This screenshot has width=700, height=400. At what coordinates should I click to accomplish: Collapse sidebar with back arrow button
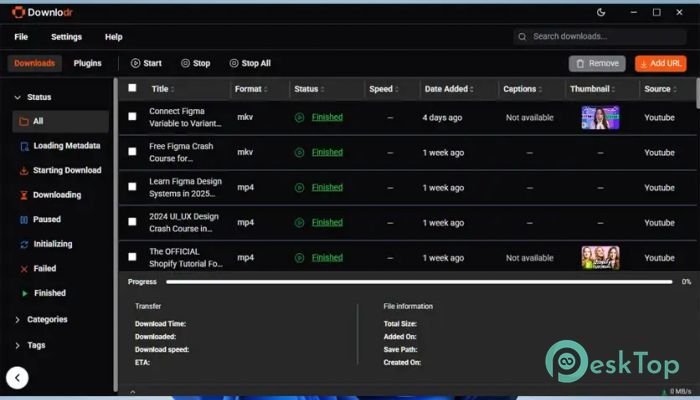pos(17,378)
